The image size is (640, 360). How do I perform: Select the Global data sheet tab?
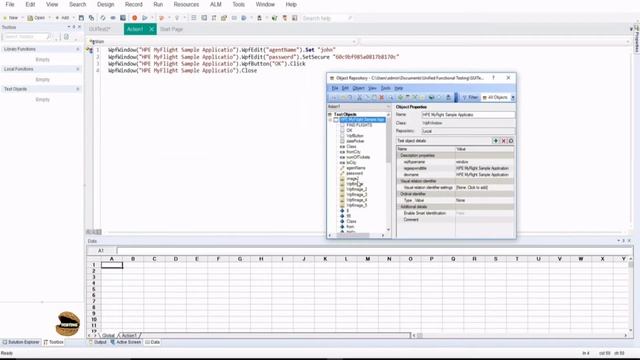click(108, 336)
